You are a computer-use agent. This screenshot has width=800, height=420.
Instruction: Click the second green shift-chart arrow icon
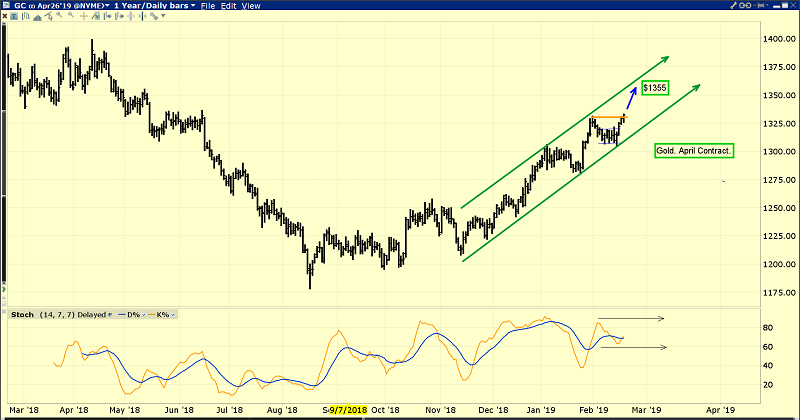[x=119, y=16]
